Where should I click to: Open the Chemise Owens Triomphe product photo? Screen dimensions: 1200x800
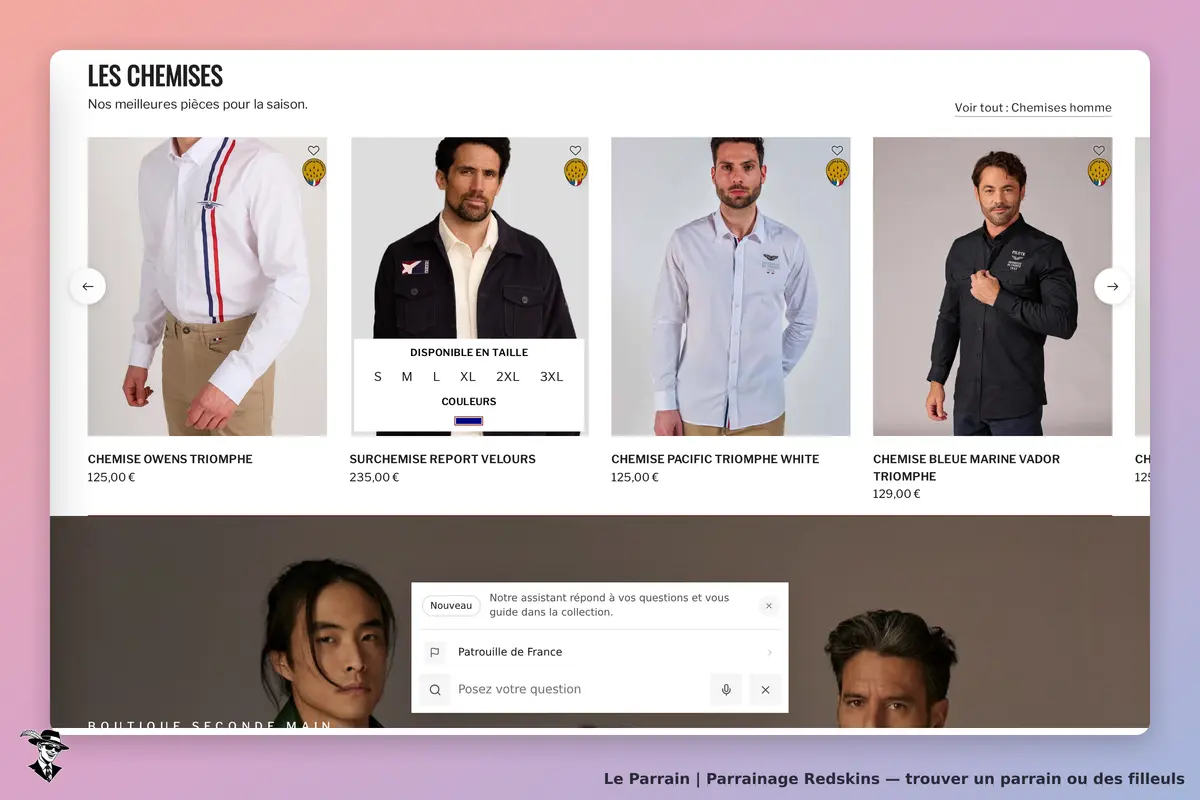[207, 286]
